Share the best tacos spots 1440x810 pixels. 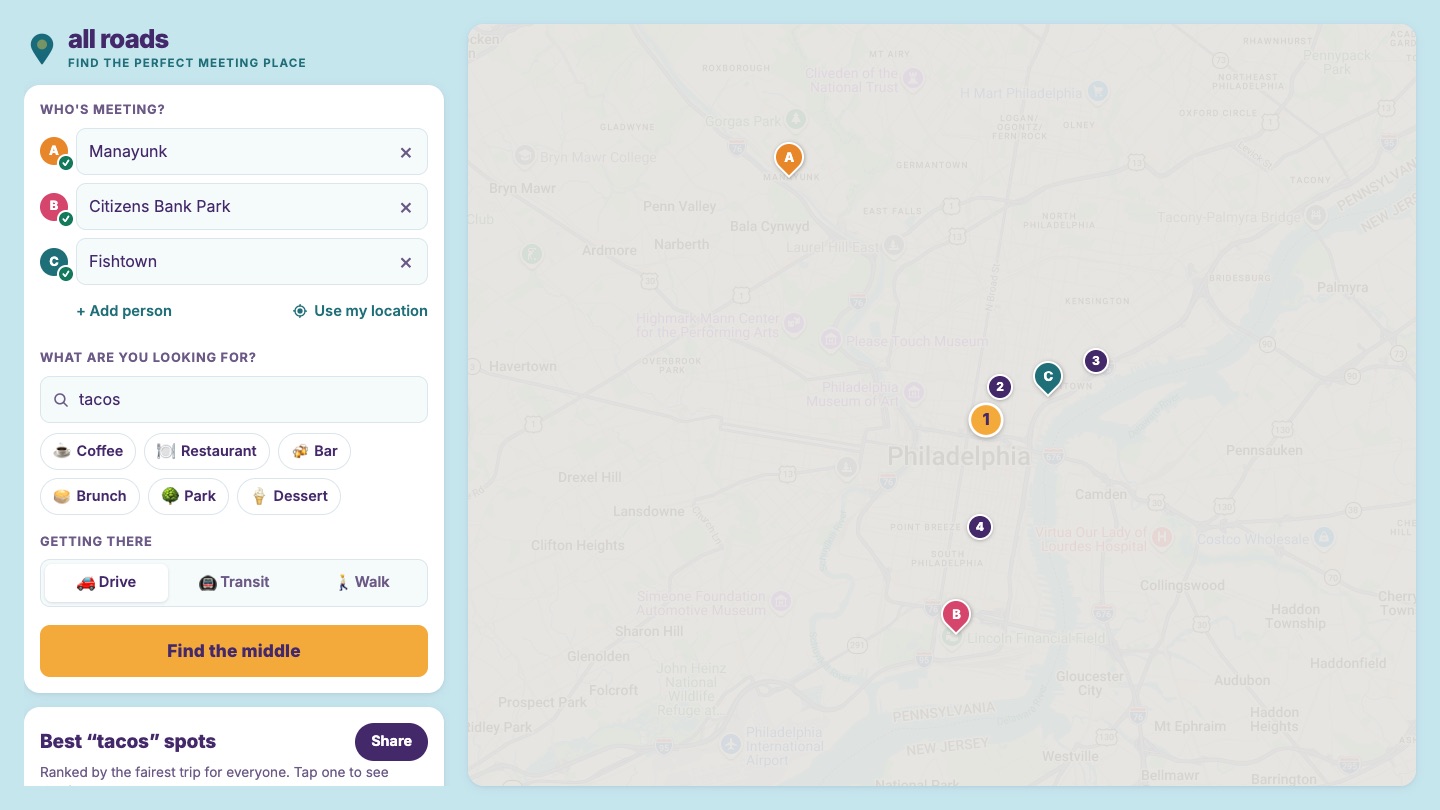[x=391, y=742]
